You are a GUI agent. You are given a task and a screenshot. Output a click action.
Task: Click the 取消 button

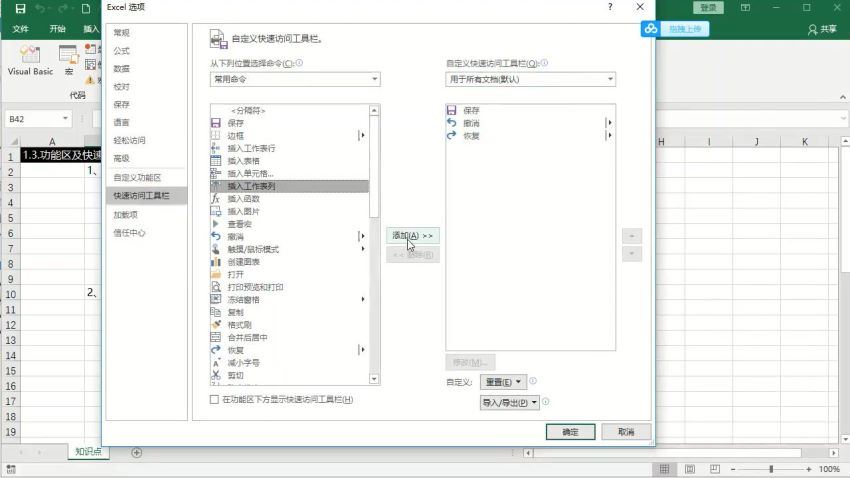[x=626, y=432]
